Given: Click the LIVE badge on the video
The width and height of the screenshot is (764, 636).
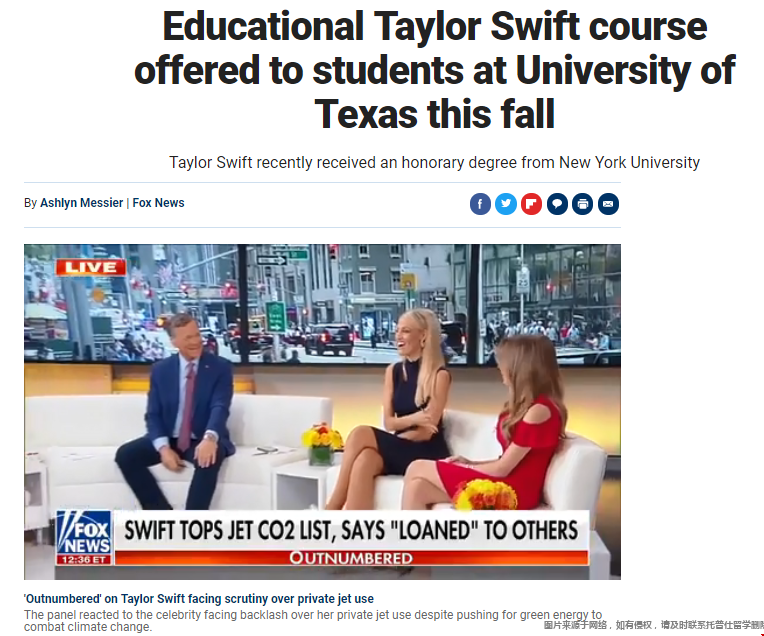Looking at the screenshot, I should (91, 267).
